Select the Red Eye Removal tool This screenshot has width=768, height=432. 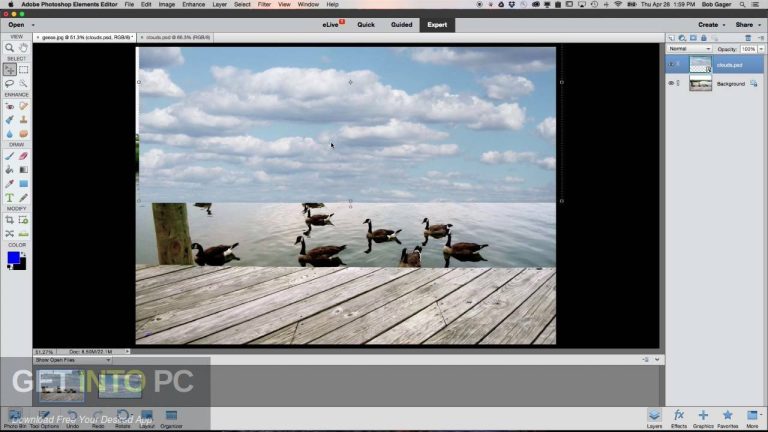point(9,106)
